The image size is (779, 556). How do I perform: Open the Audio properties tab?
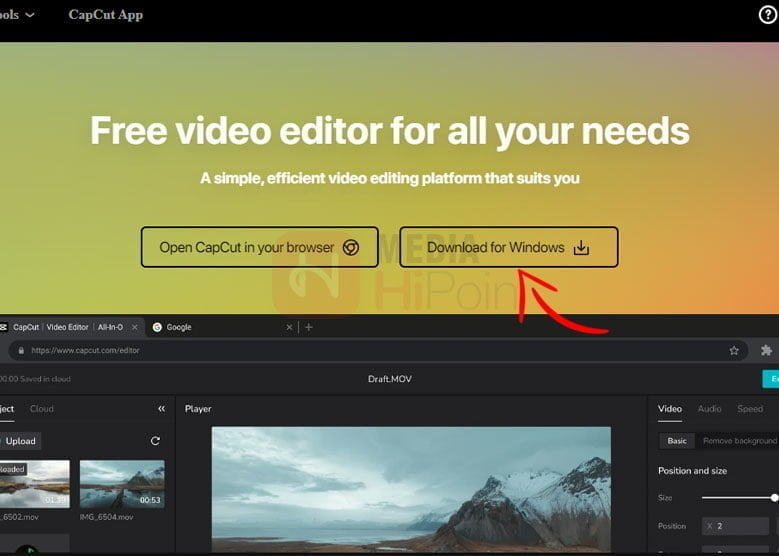point(709,409)
